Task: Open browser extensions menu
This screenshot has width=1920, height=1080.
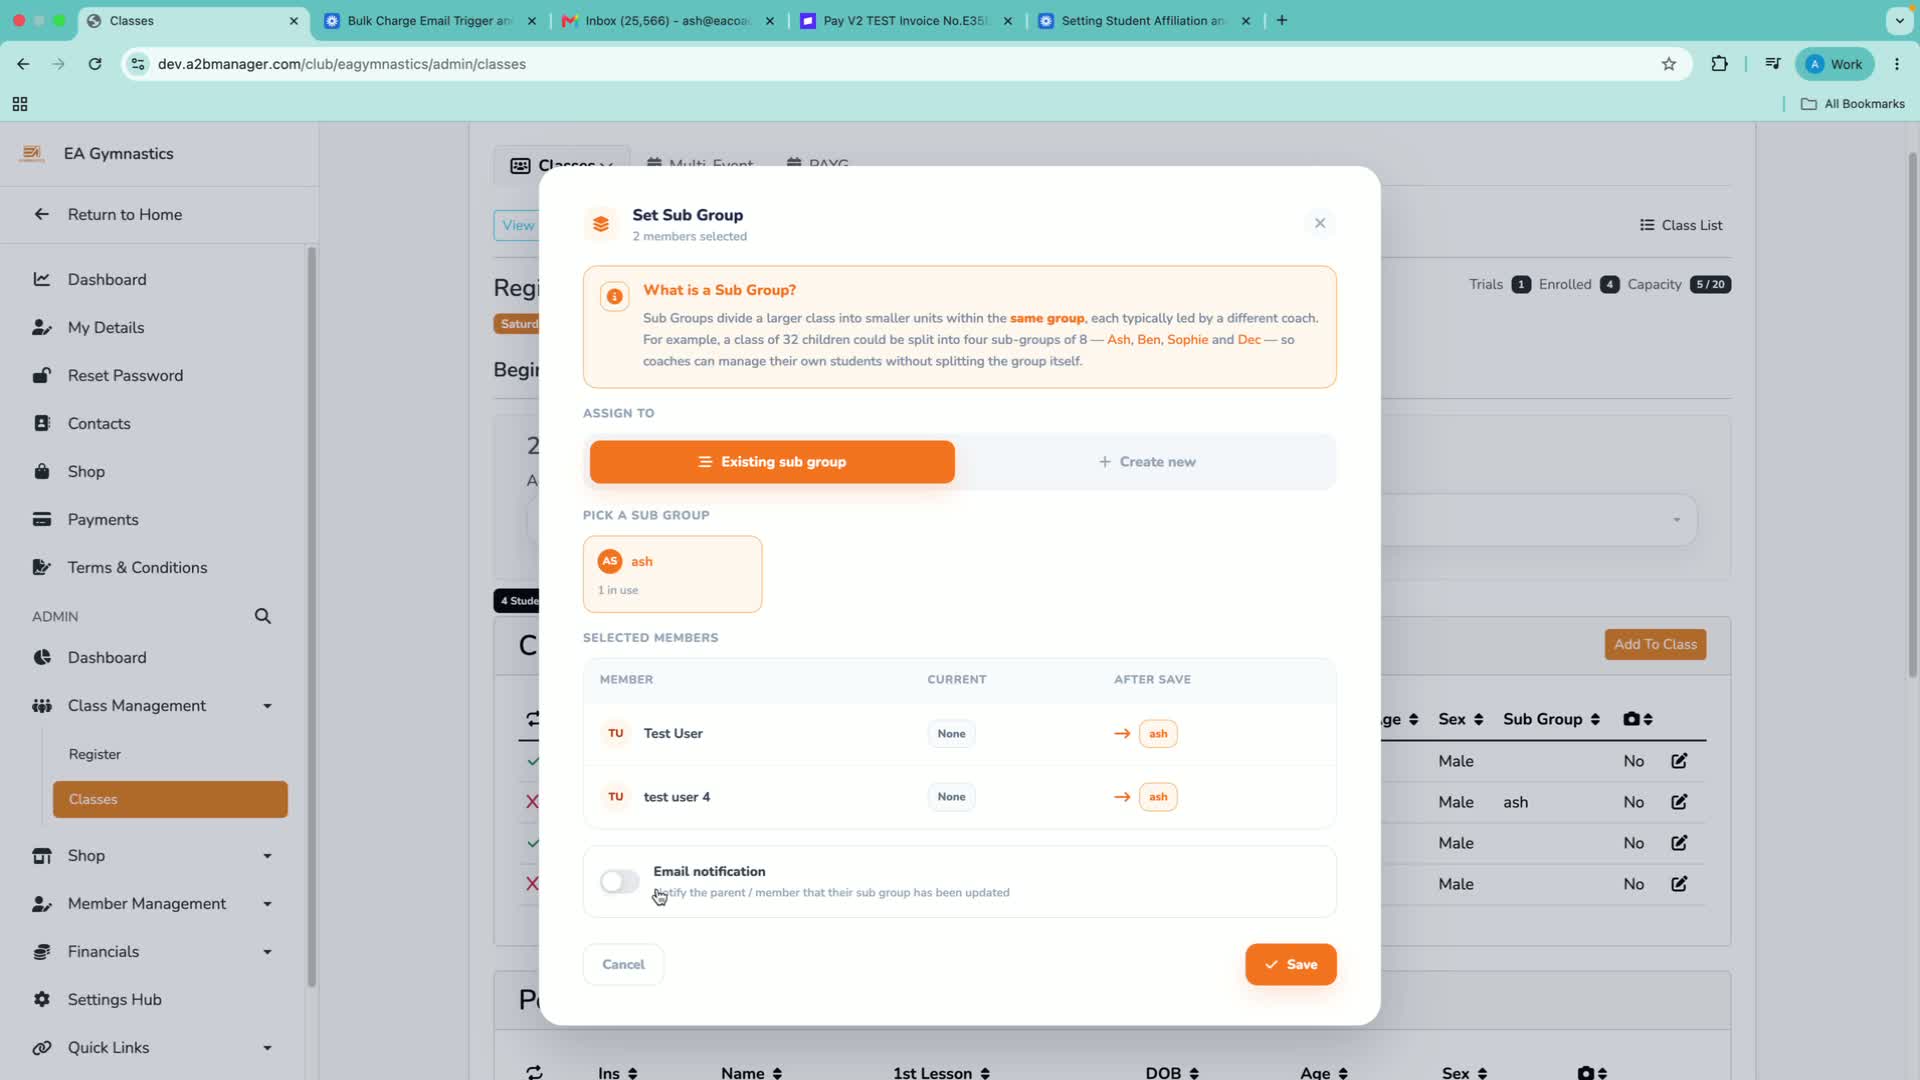Action: [x=1719, y=64]
